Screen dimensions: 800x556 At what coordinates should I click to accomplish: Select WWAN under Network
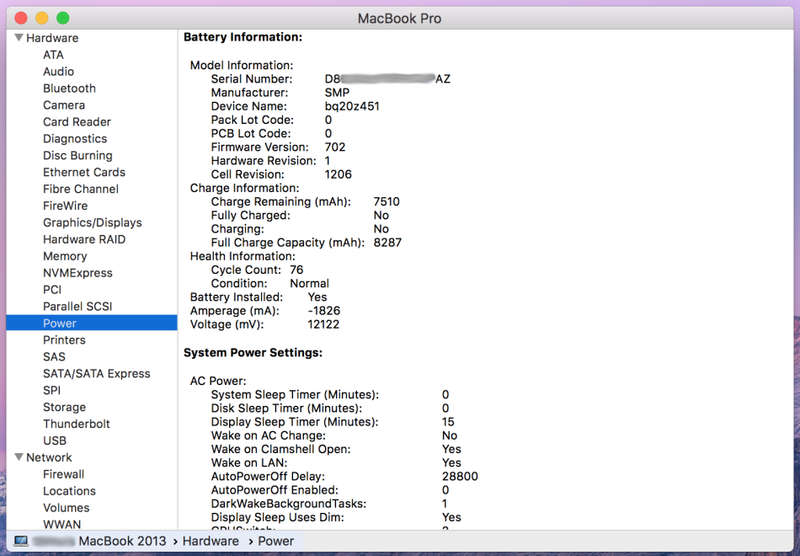[62, 524]
